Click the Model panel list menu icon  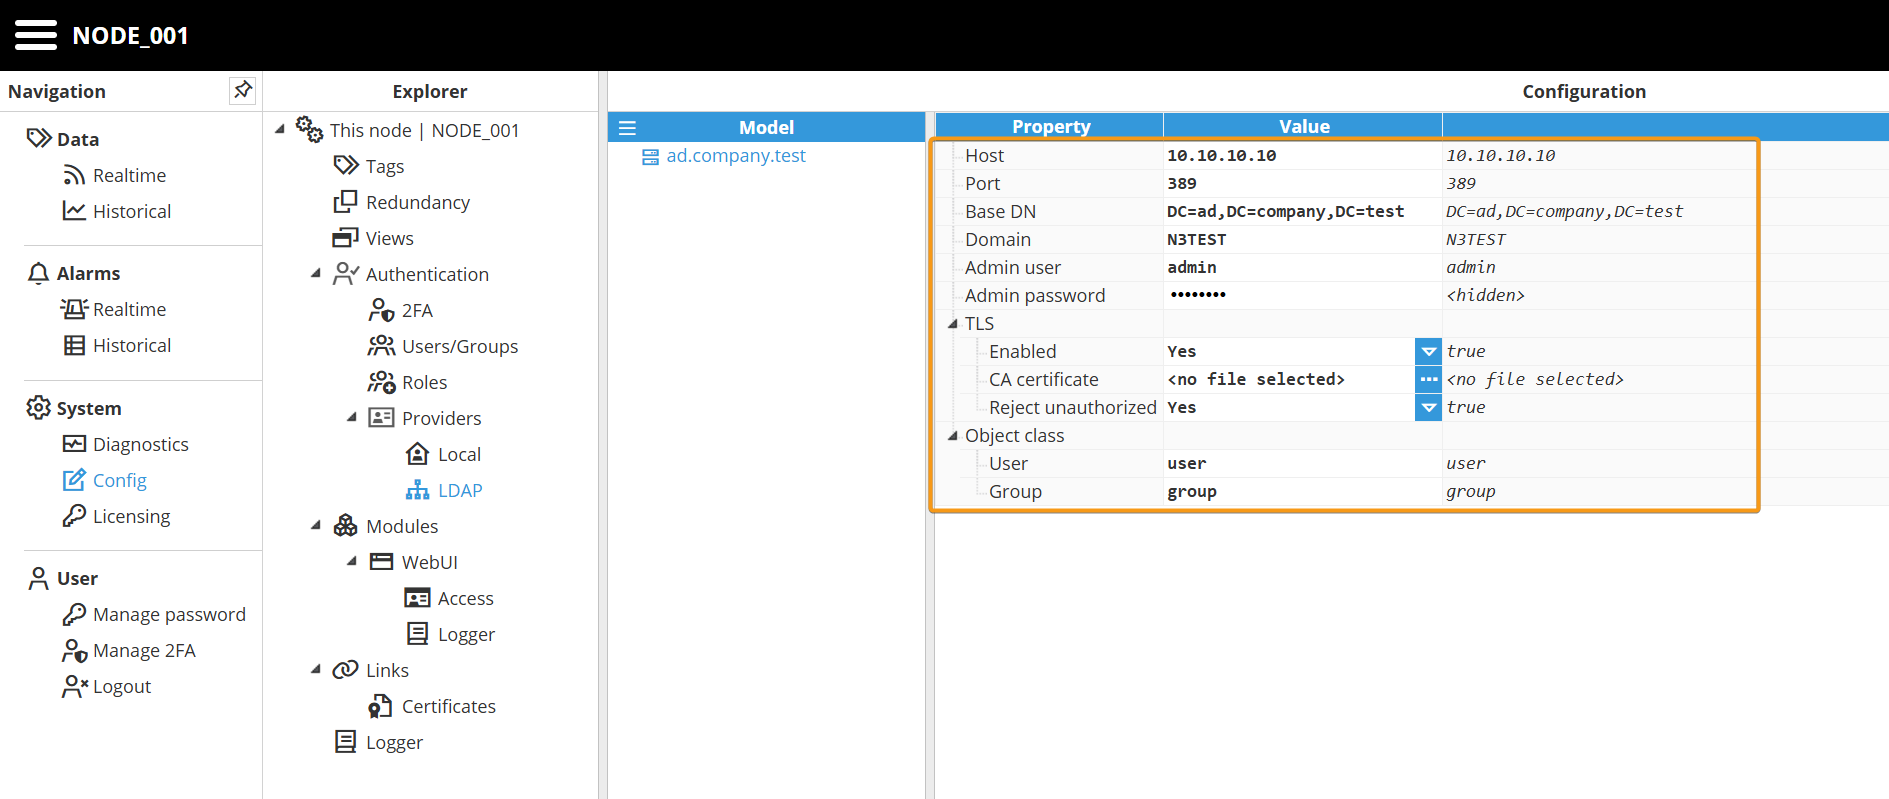coord(627,128)
